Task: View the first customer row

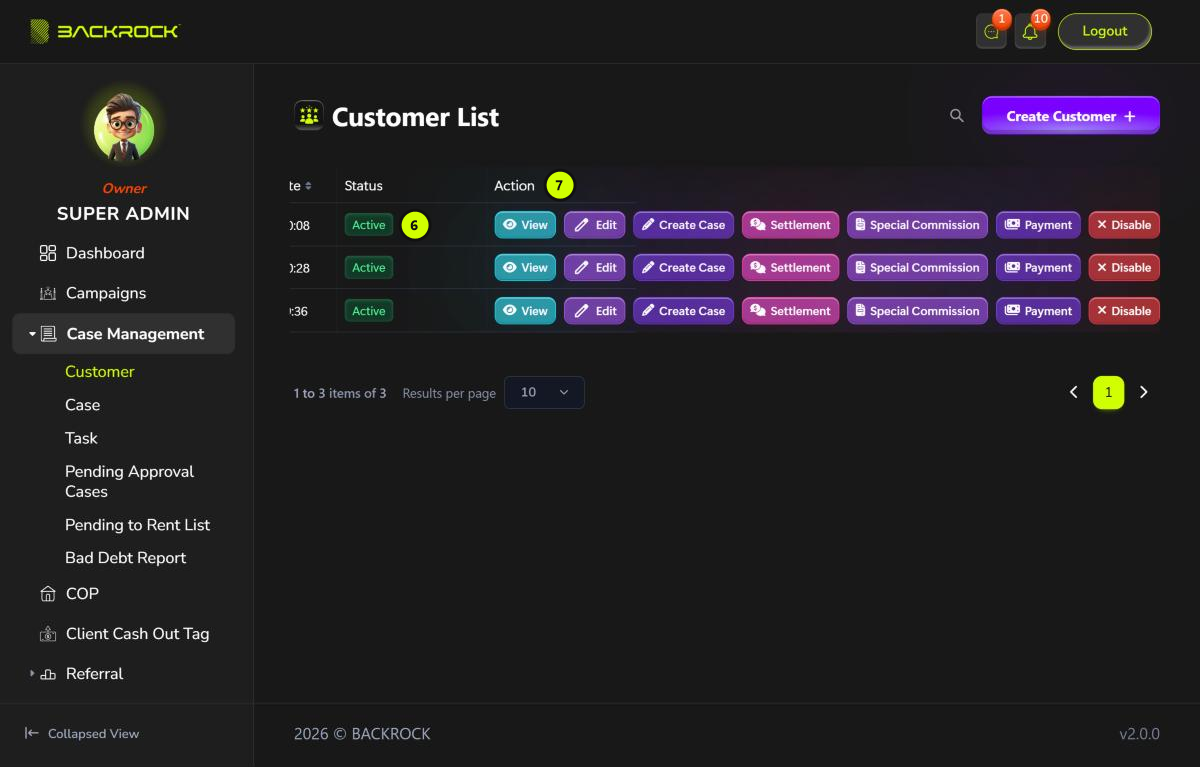Action: coord(525,225)
